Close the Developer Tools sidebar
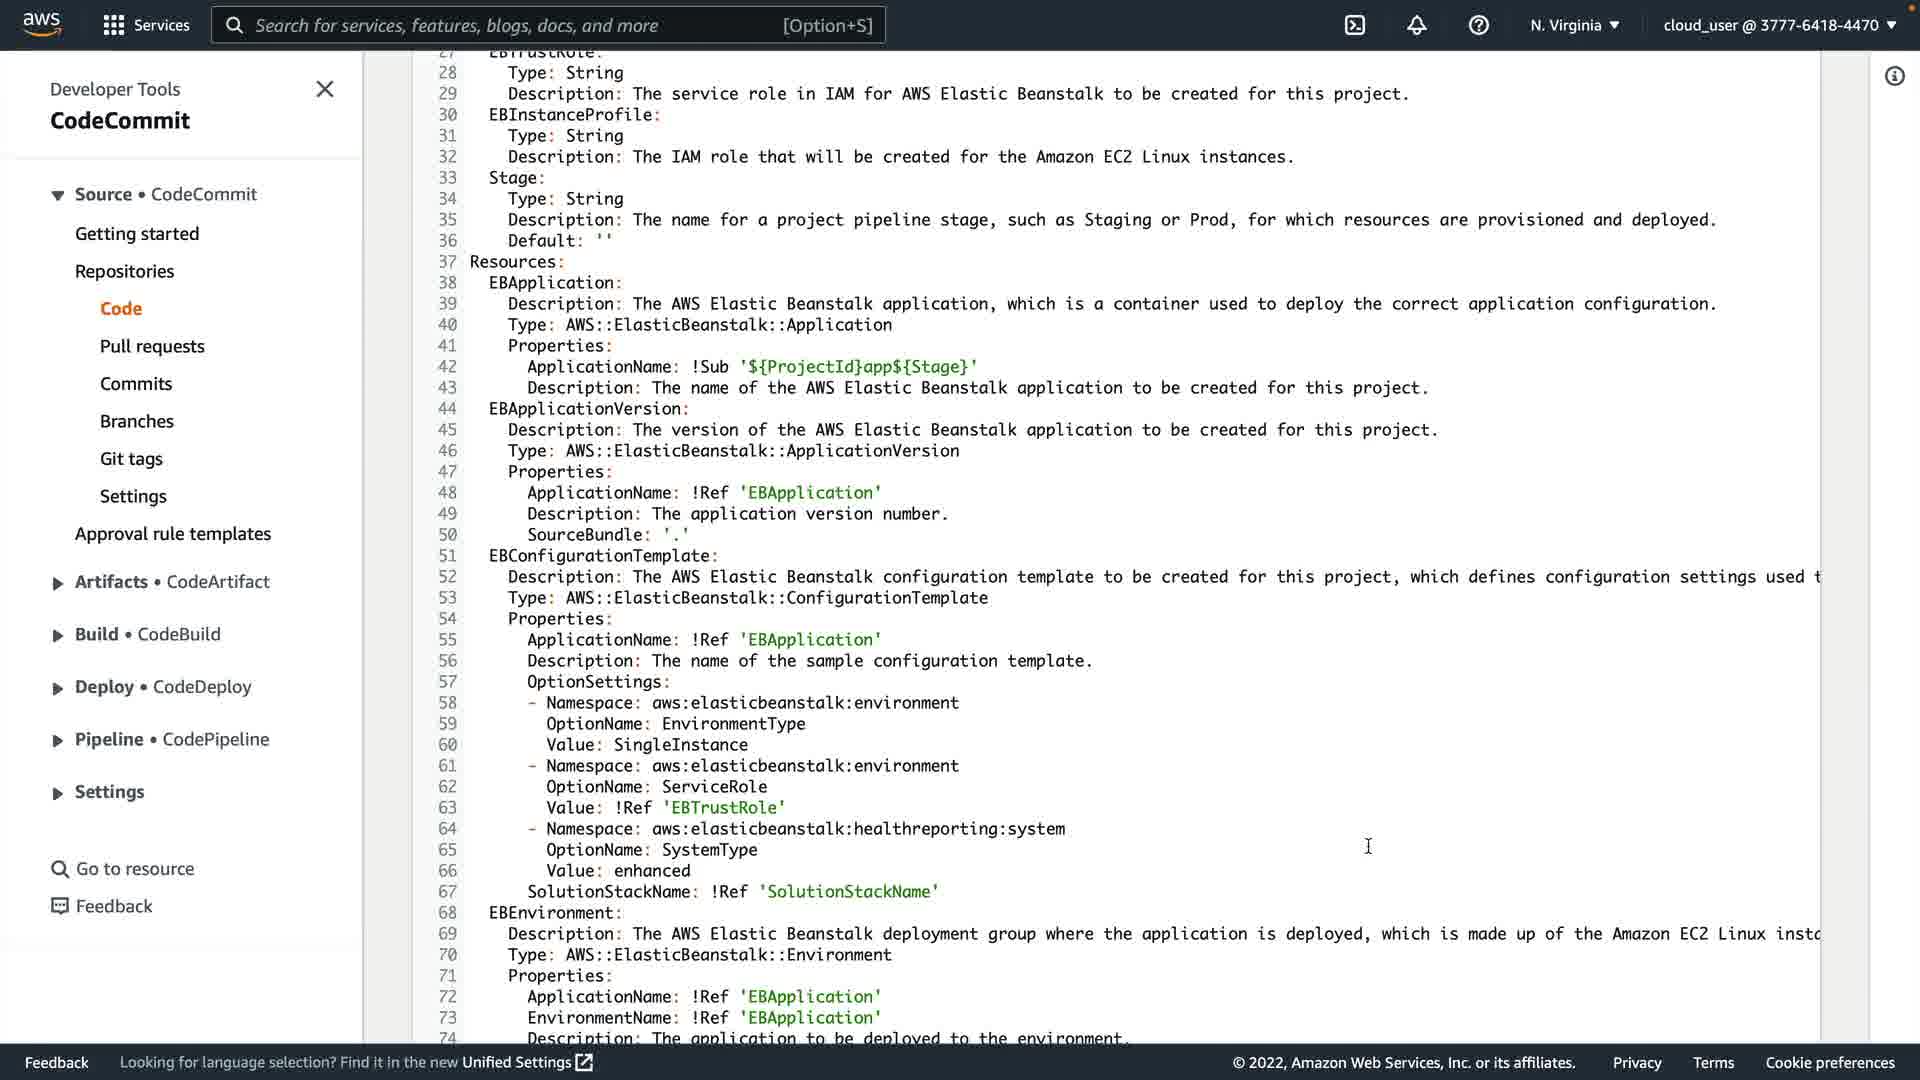The width and height of the screenshot is (1920, 1080). click(x=325, y=89)
